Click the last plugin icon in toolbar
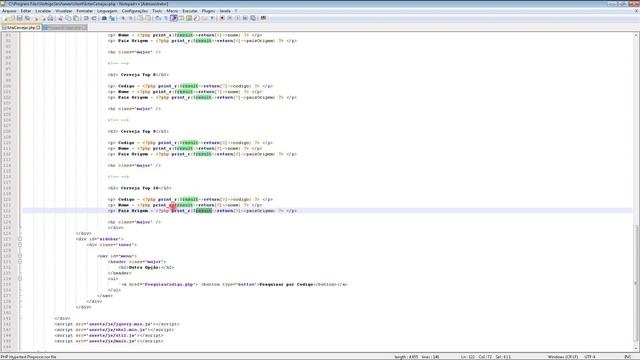 click(x=263, y=18)
